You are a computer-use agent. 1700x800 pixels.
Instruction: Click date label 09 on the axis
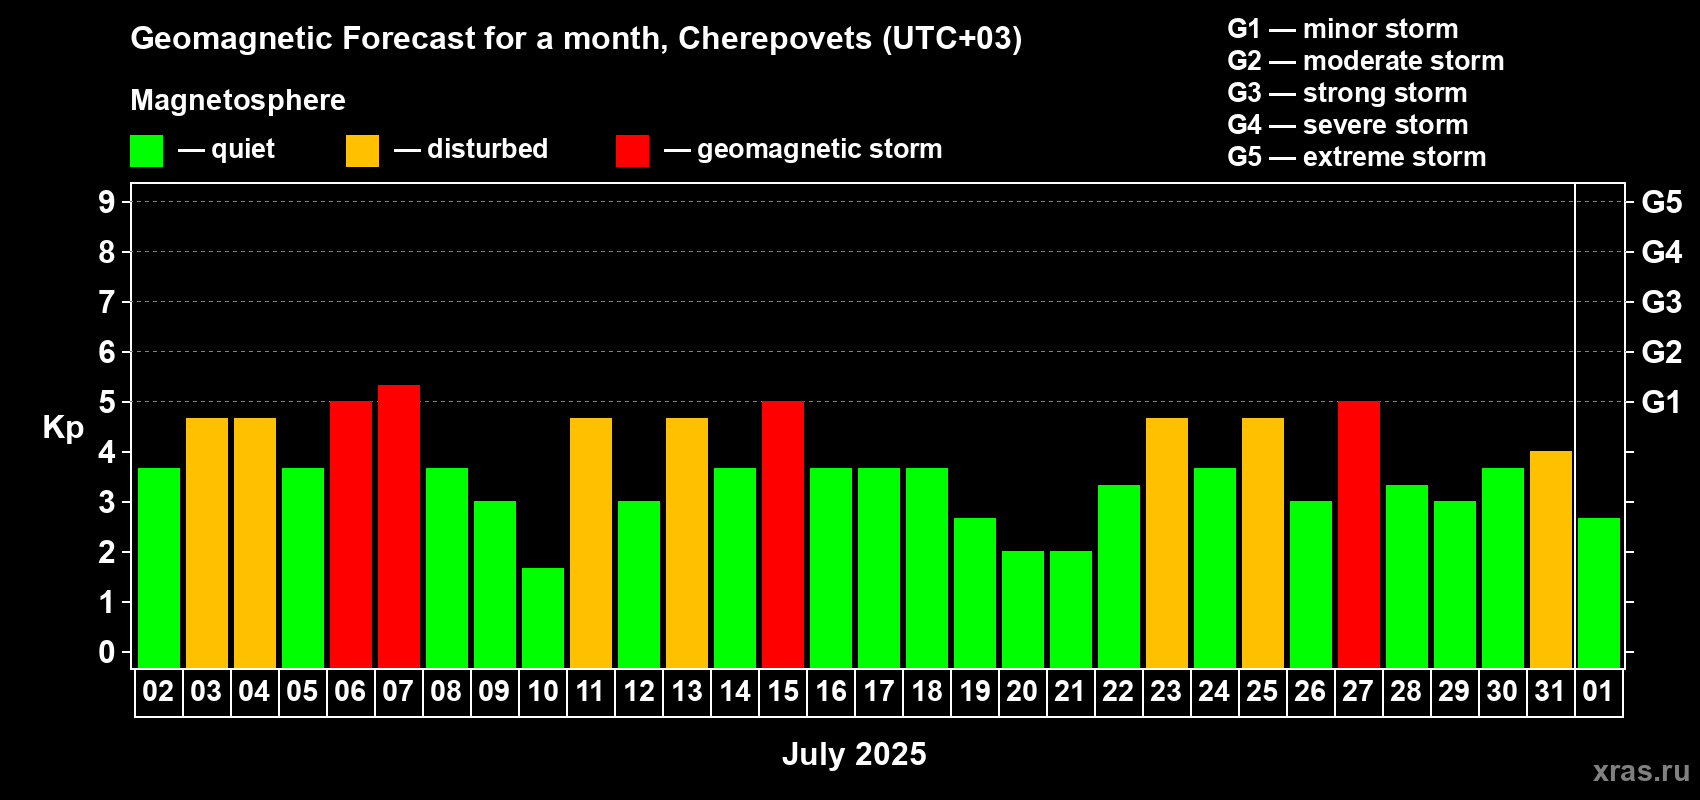click(494, 692)
